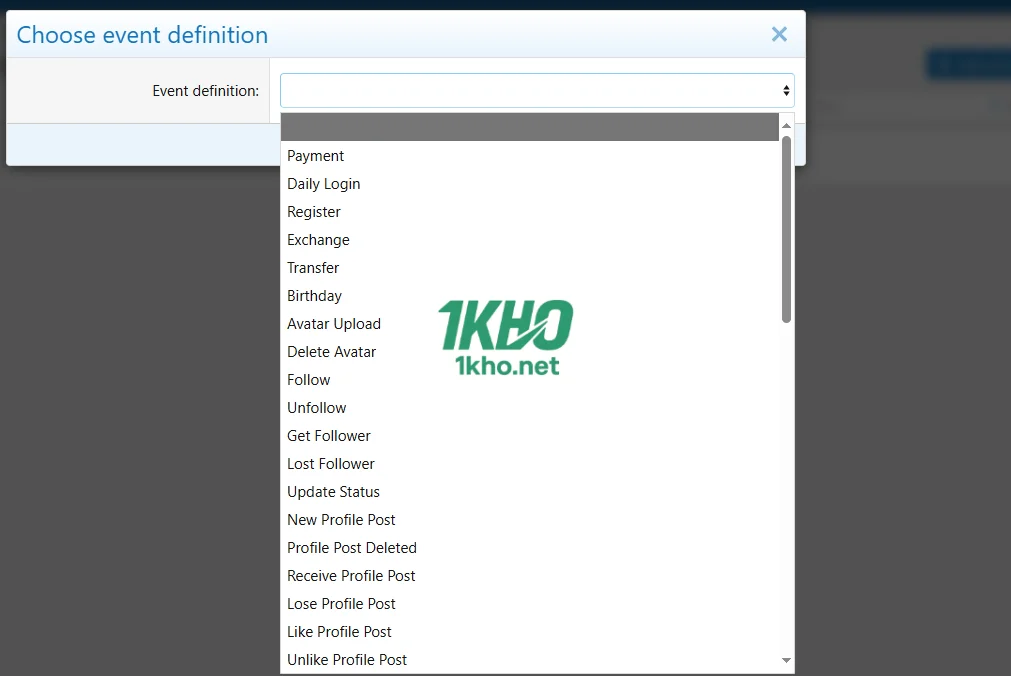Select the Update Status event
This screenshot has height=676, width=1011.
334,492
